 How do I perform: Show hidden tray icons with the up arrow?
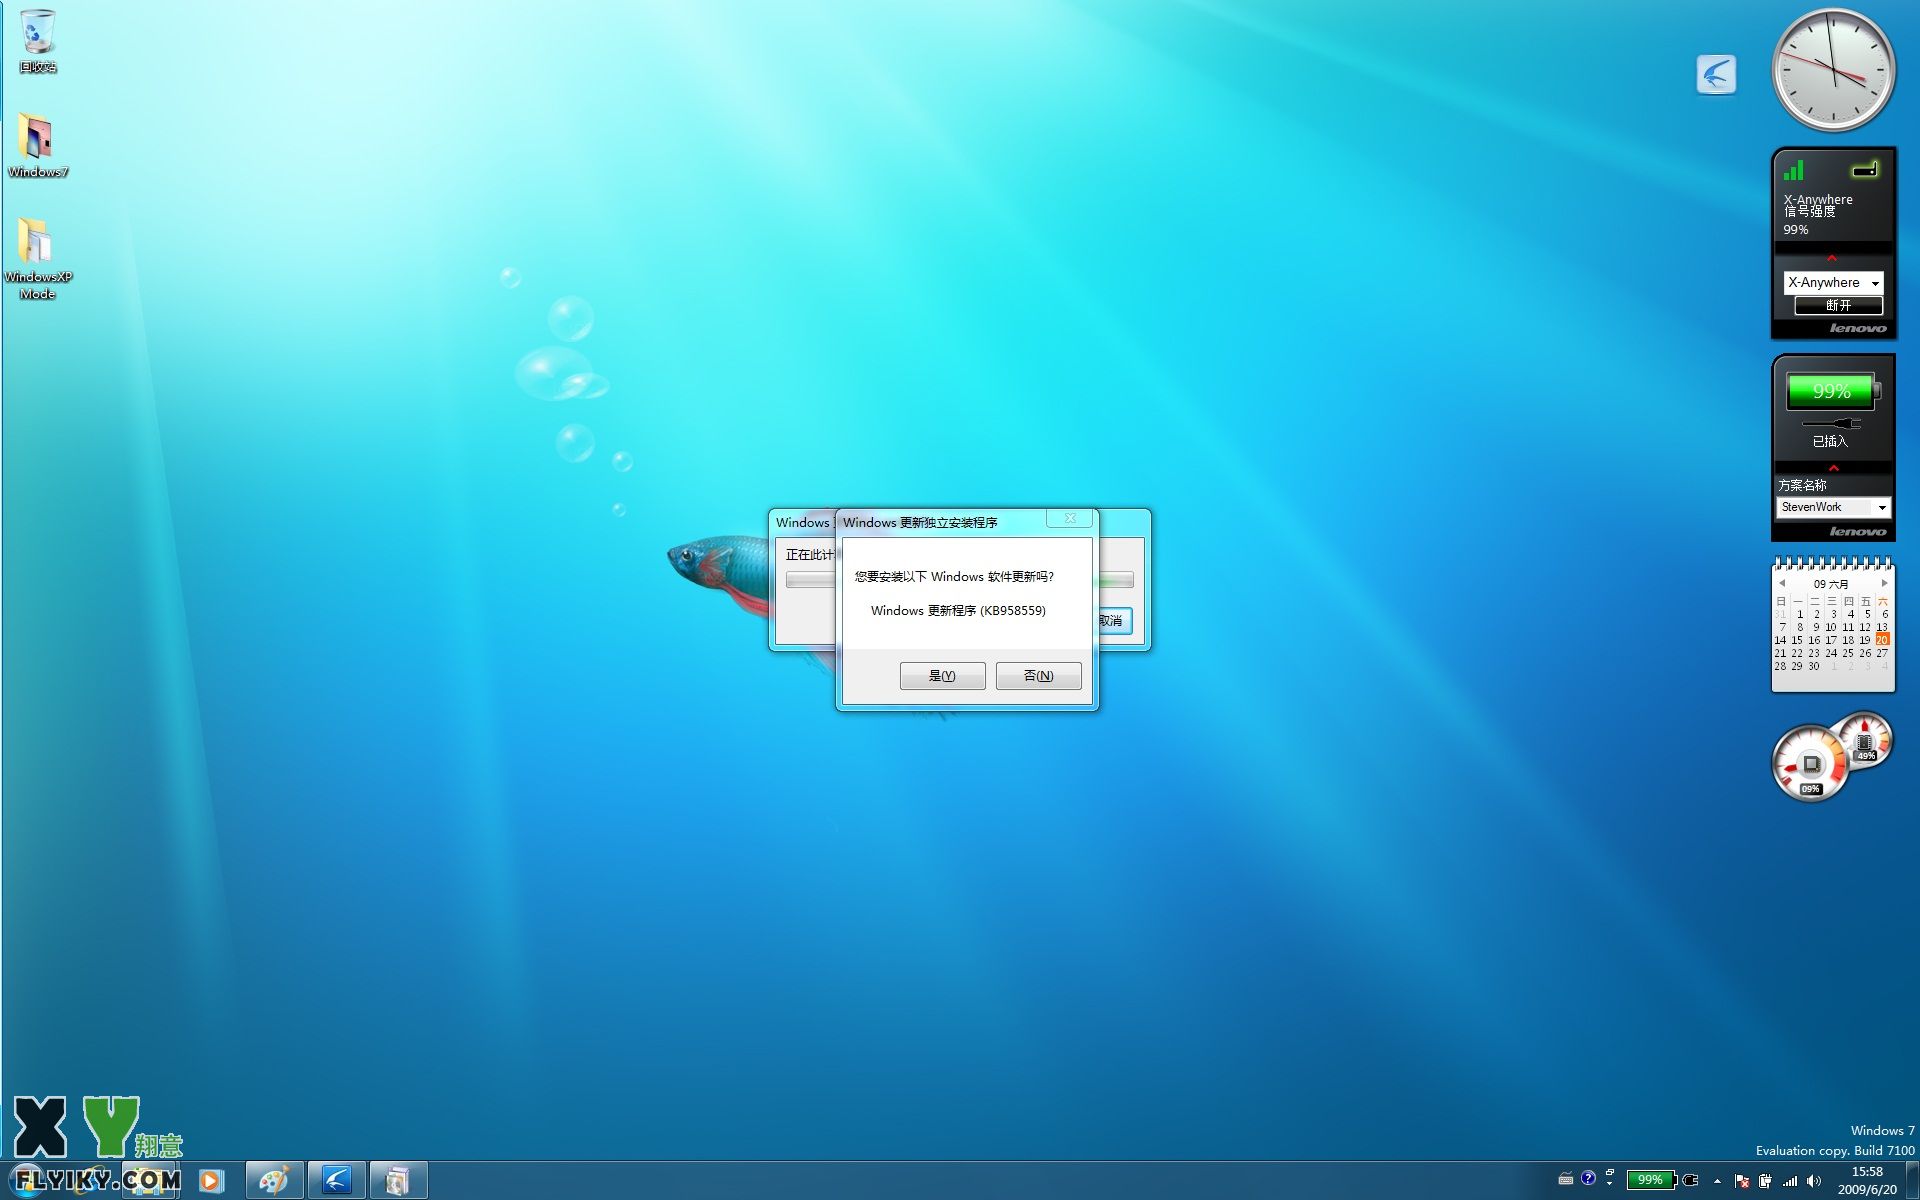click(x=1717, y=1181)
